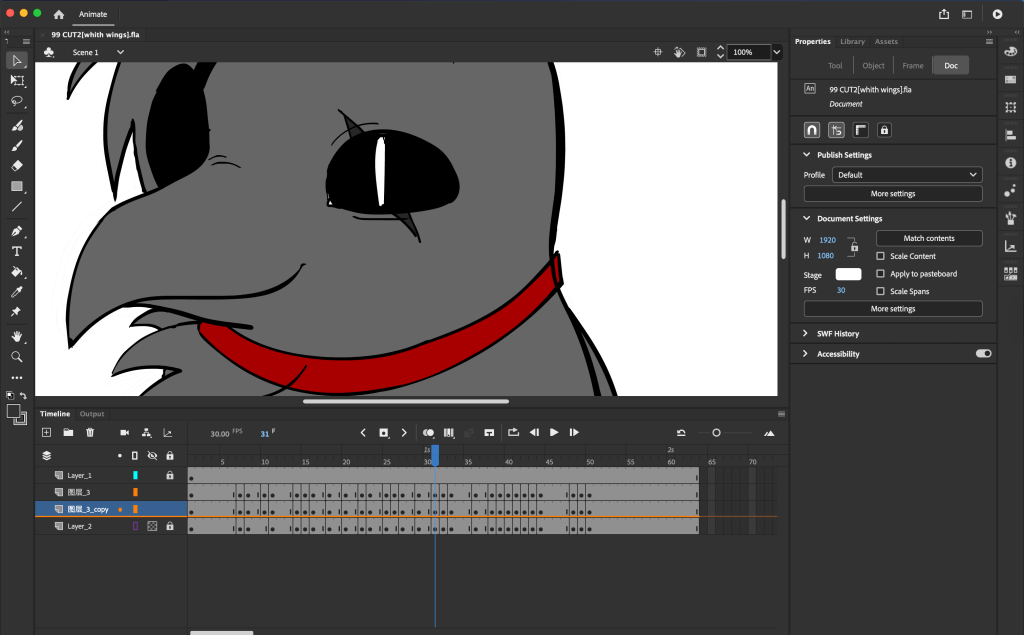Click the Match contents button
1024x635 pixels.
(x=928, y=239)
